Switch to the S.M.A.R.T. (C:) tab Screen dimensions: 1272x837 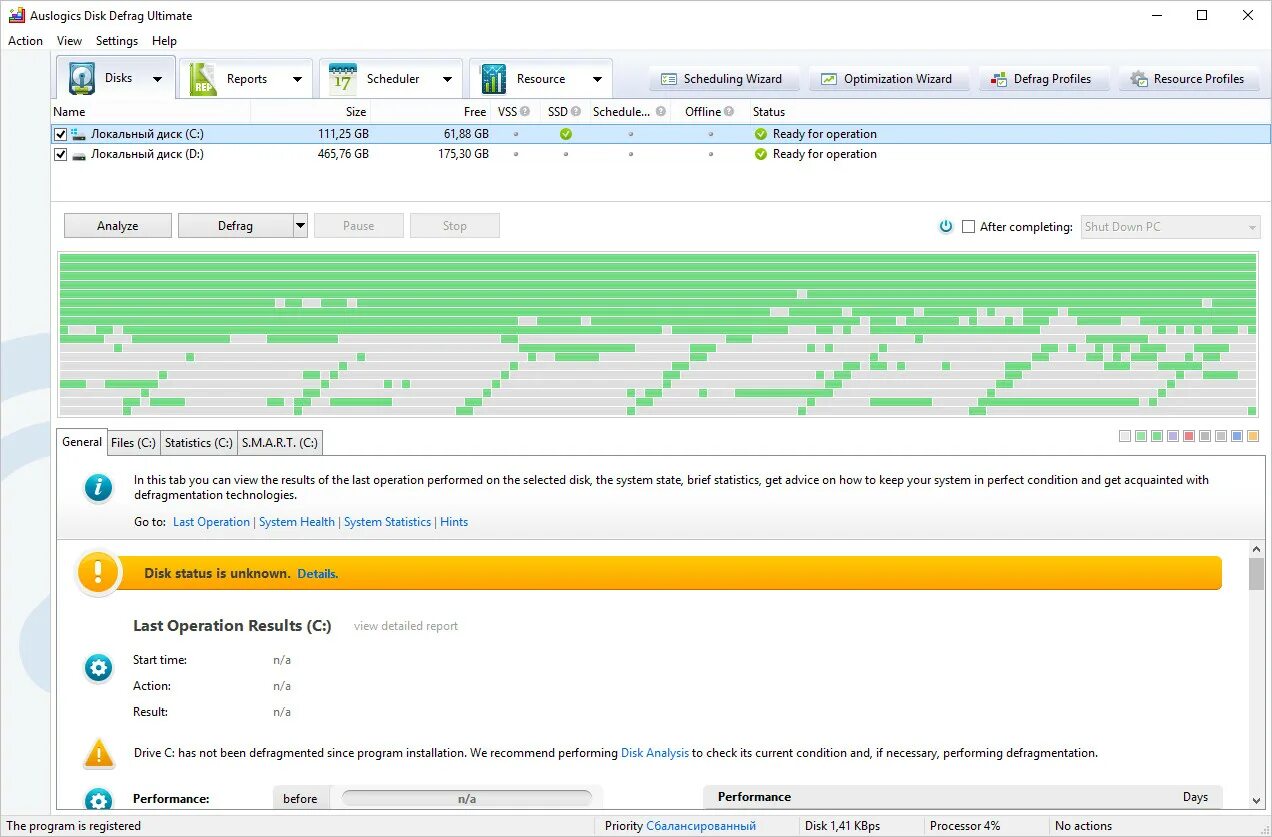point(279,442)
